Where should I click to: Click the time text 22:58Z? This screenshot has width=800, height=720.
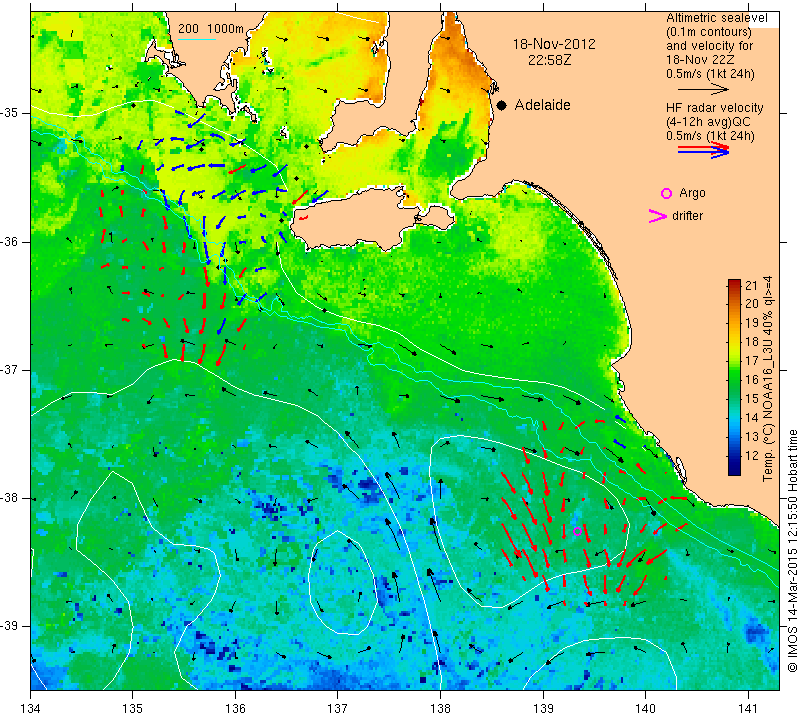(549, 60)
